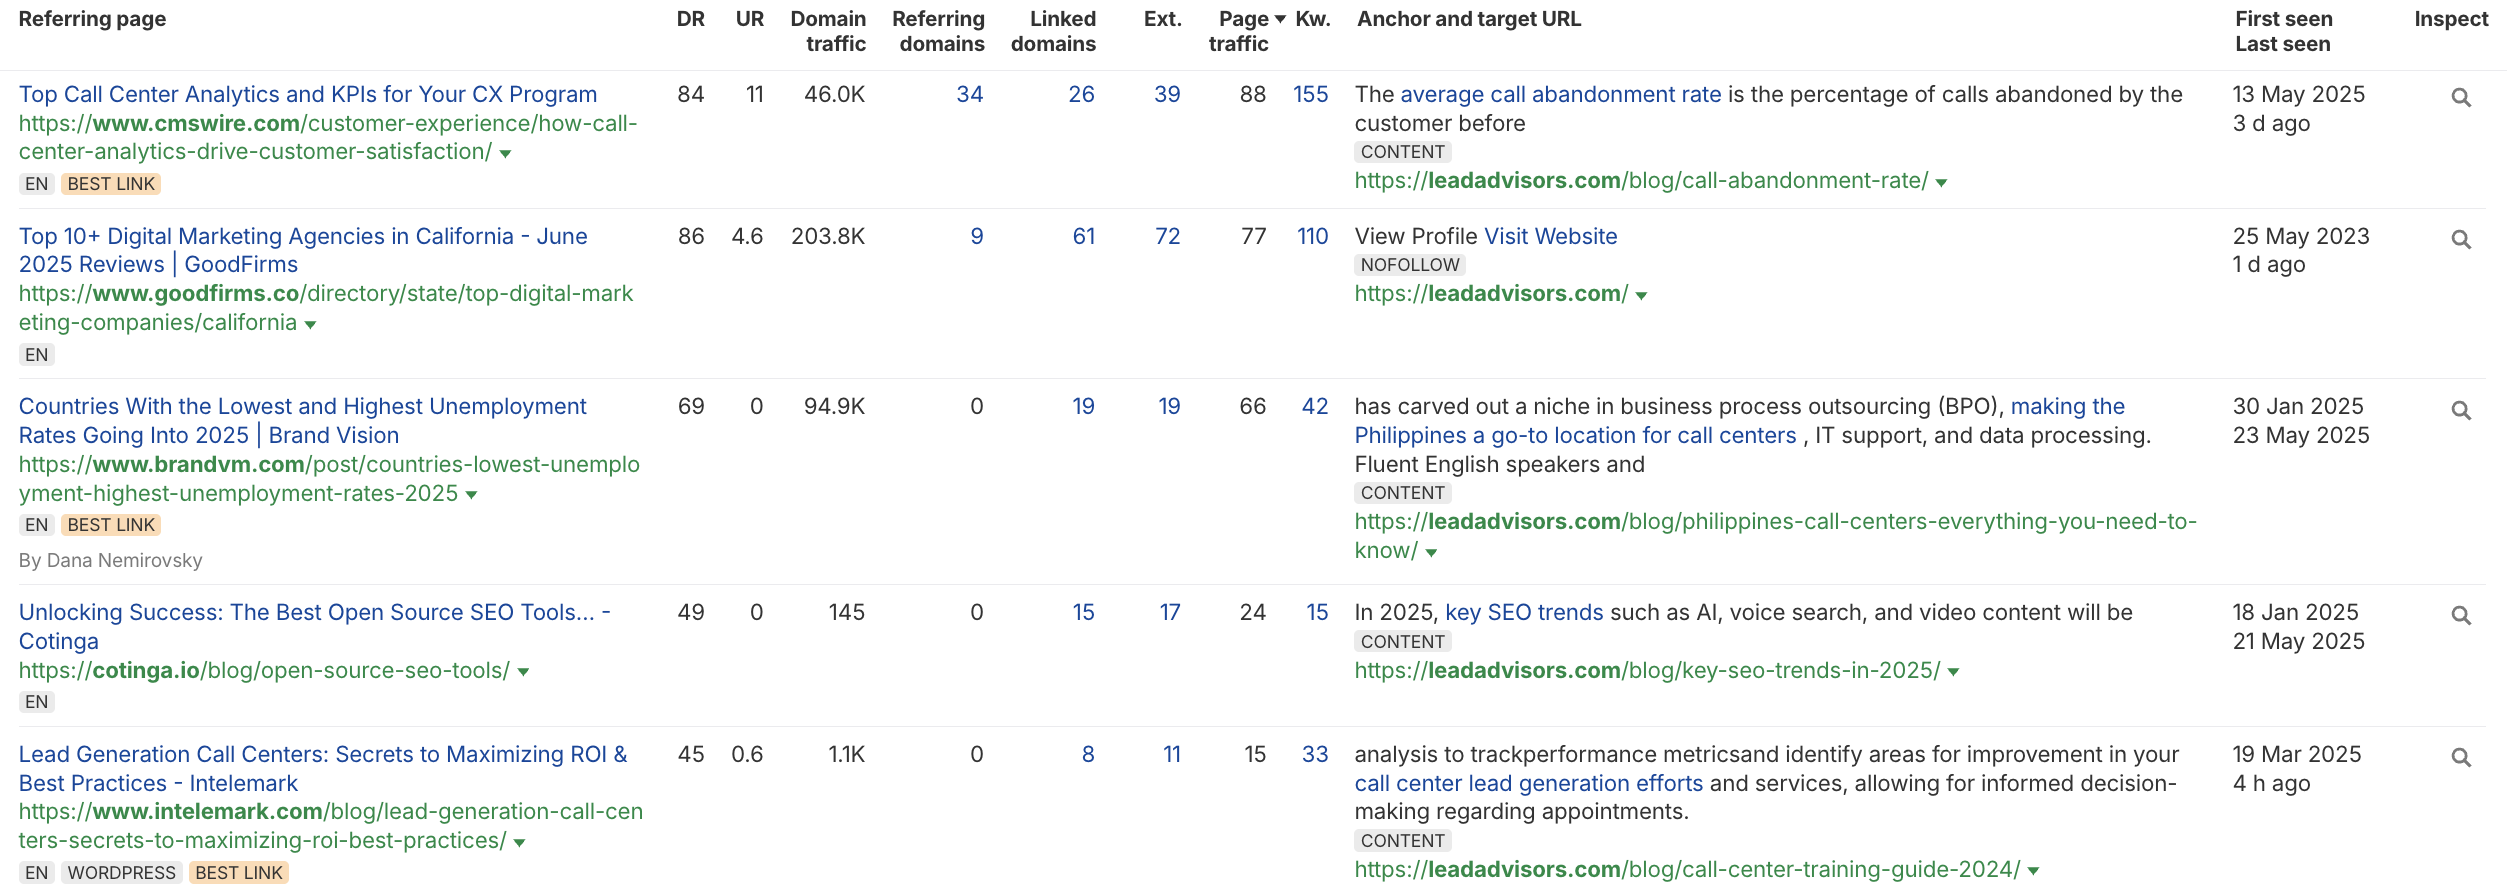Viewport: 2507px width, 888px height.
Task: Click external links value 17 for cotinga
Action: coord(1170,612)
